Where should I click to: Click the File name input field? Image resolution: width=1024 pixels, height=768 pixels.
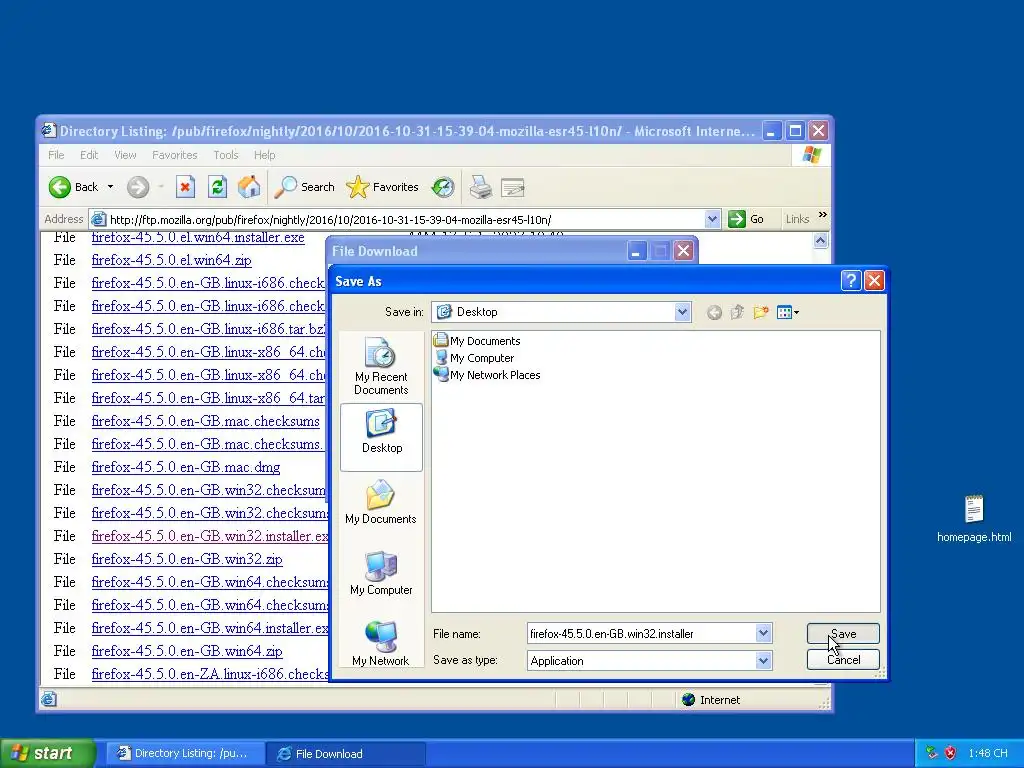642,633
